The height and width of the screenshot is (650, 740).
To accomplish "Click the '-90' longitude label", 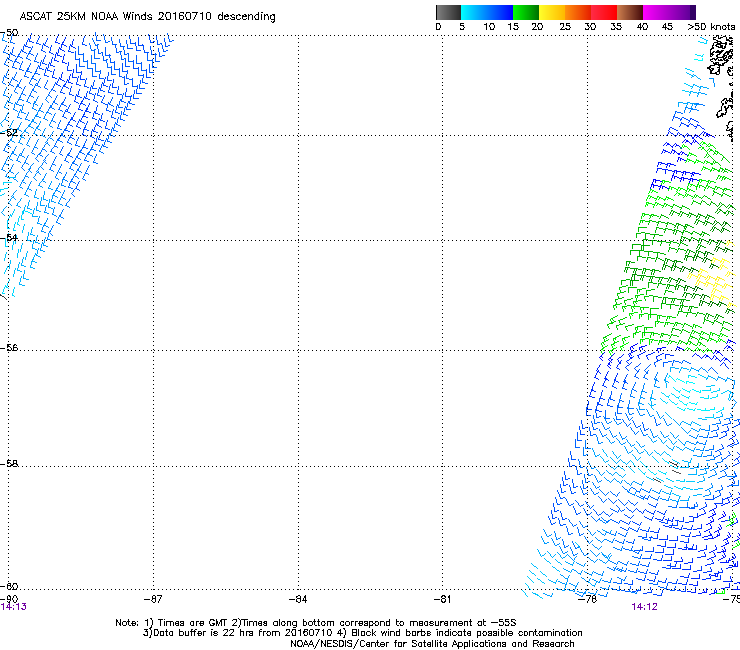I will pyautogui.click(x=9, y=599).
